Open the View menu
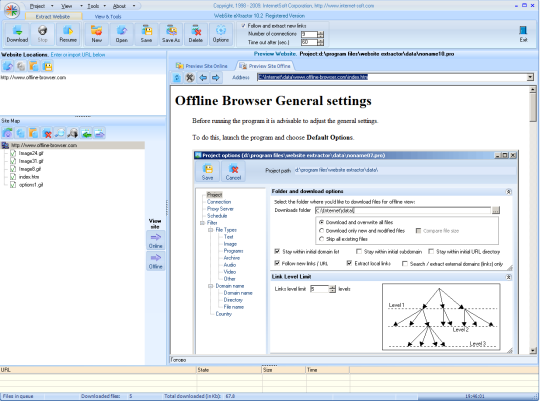The image size is (540, 401). (x=66, y=6)
